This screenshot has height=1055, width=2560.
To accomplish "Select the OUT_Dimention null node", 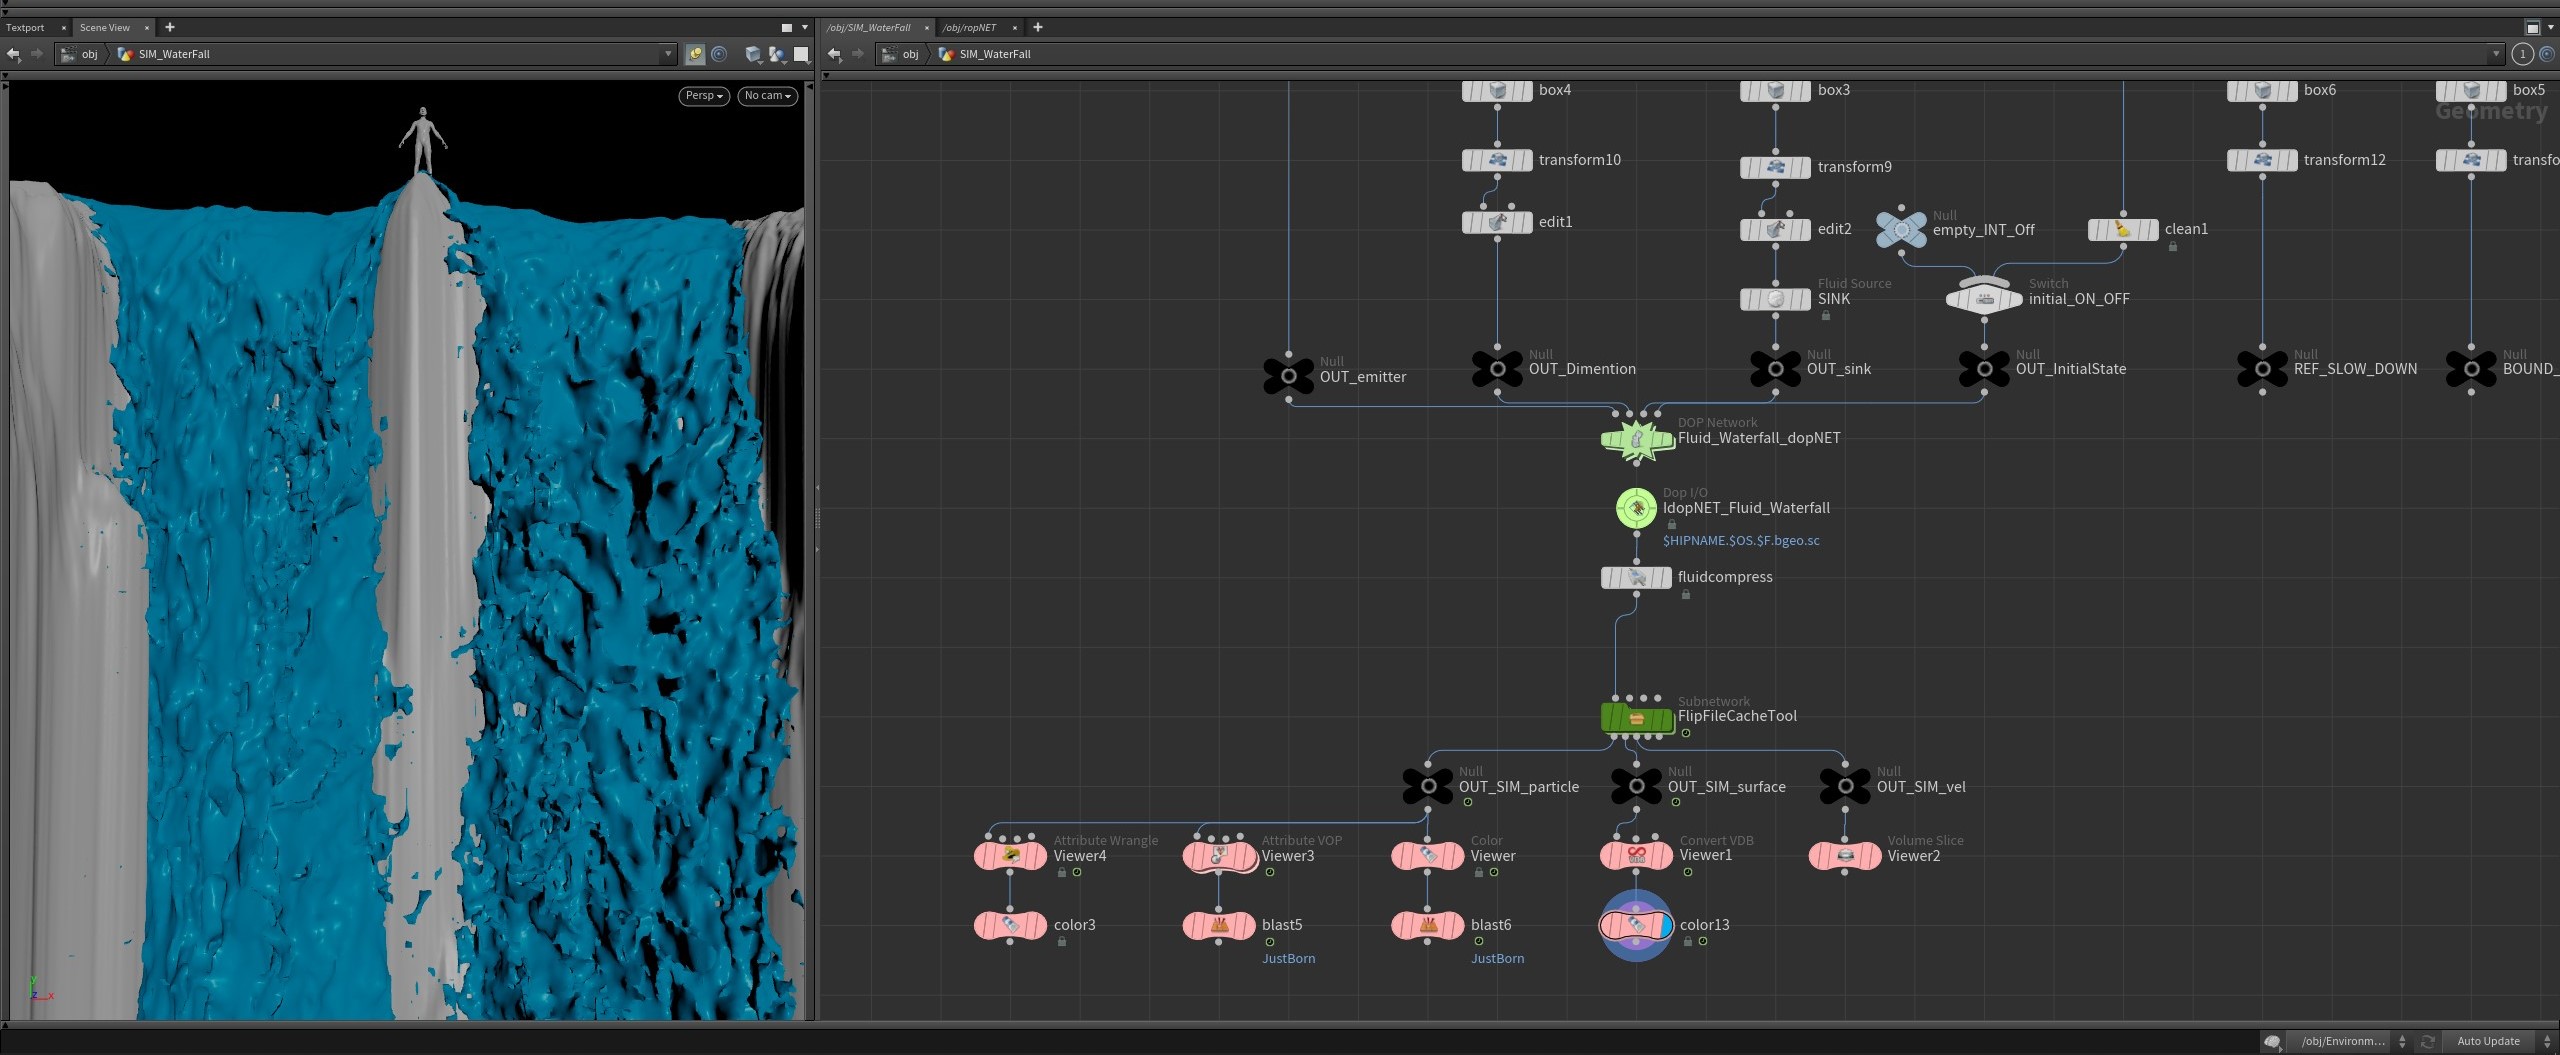I will coord(1497,369).
